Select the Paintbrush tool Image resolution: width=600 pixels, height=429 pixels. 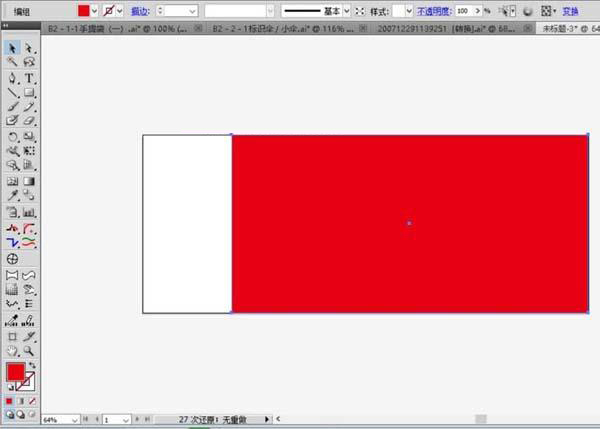click(12, 107)
